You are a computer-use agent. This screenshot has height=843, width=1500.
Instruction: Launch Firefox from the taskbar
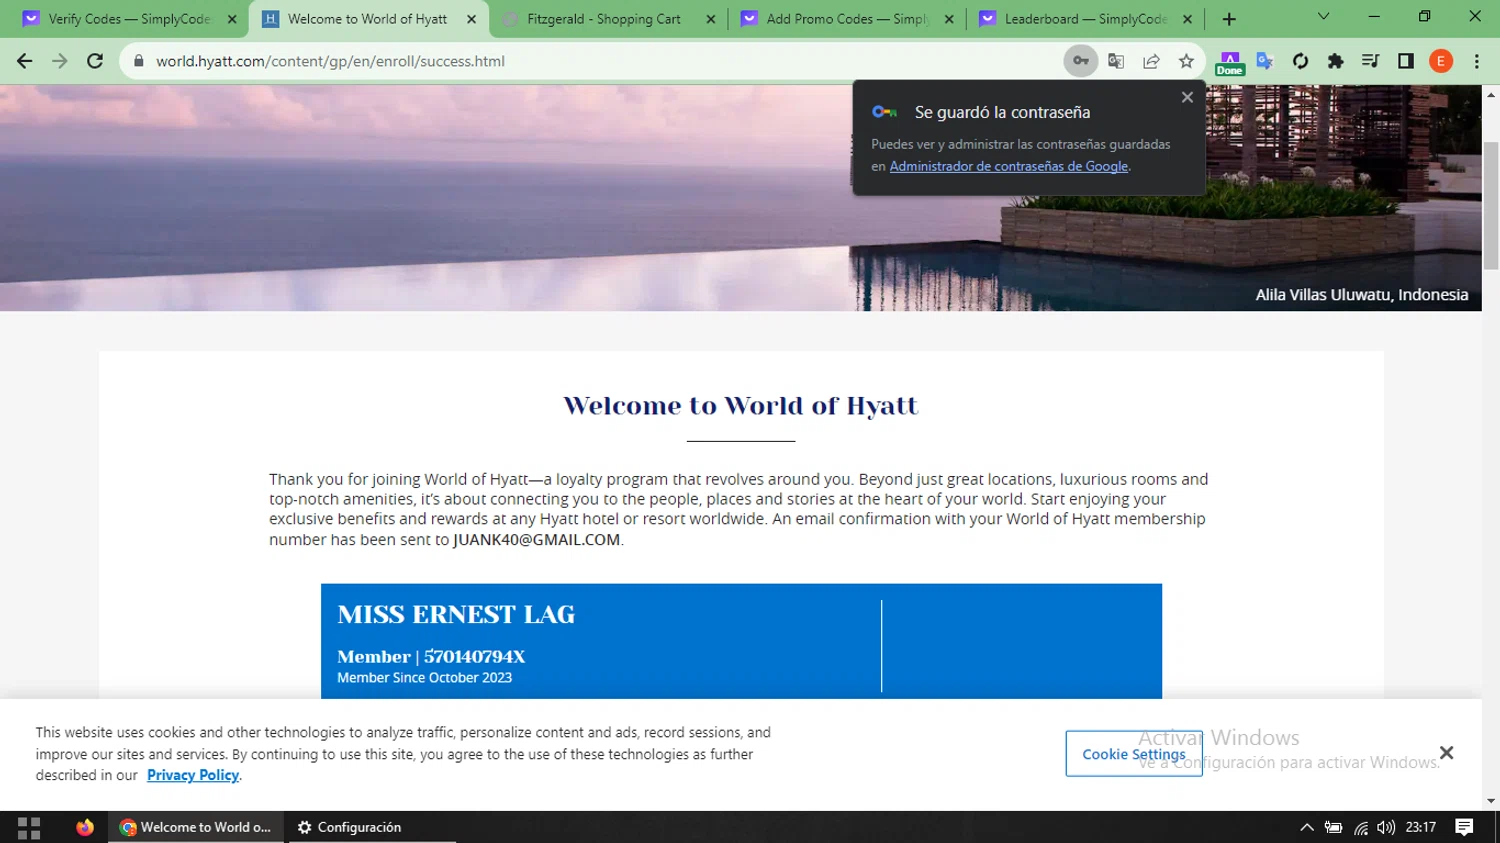pyautogui.click(x=85, y=827)
